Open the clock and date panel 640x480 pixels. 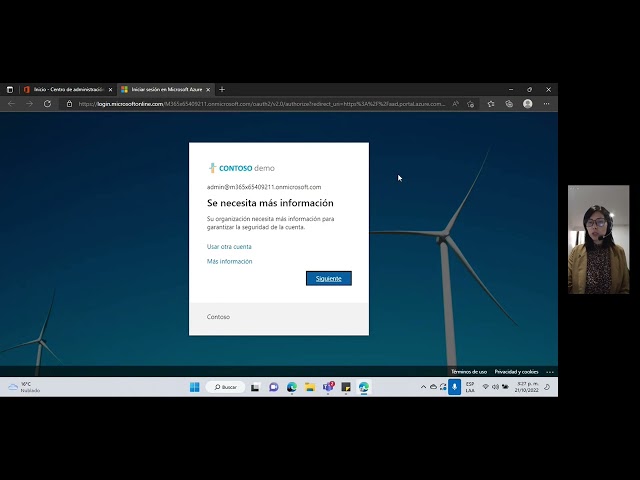pos(527,387)
